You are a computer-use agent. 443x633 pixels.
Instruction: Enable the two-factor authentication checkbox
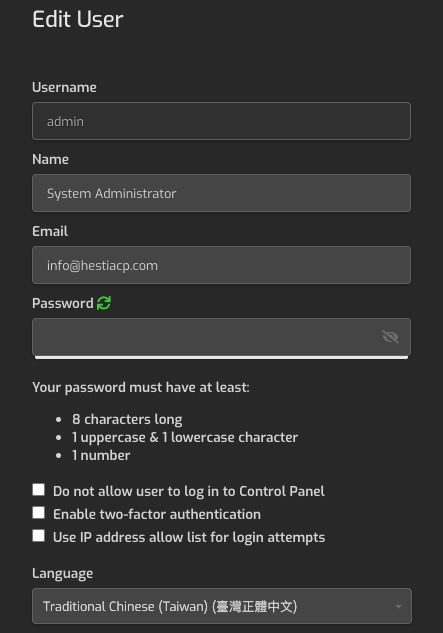point(38,513)
